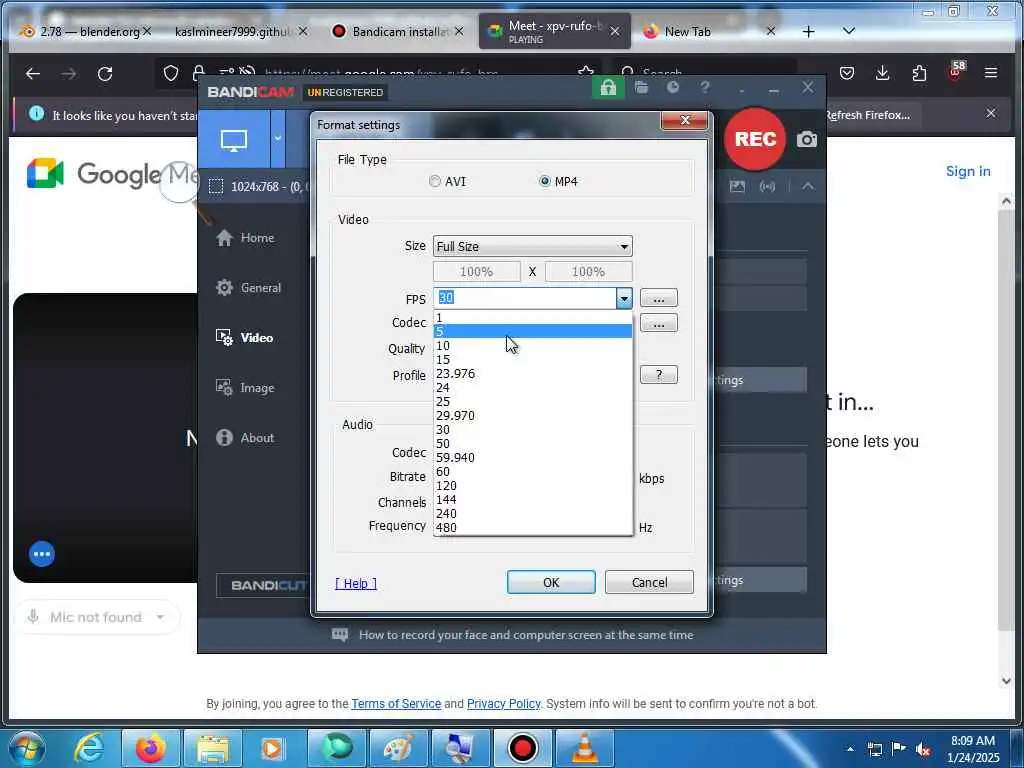The width and height of the screenshot is (1024, 768).
Task: Open the Help link in Format settings
Action: click(356, 583)
